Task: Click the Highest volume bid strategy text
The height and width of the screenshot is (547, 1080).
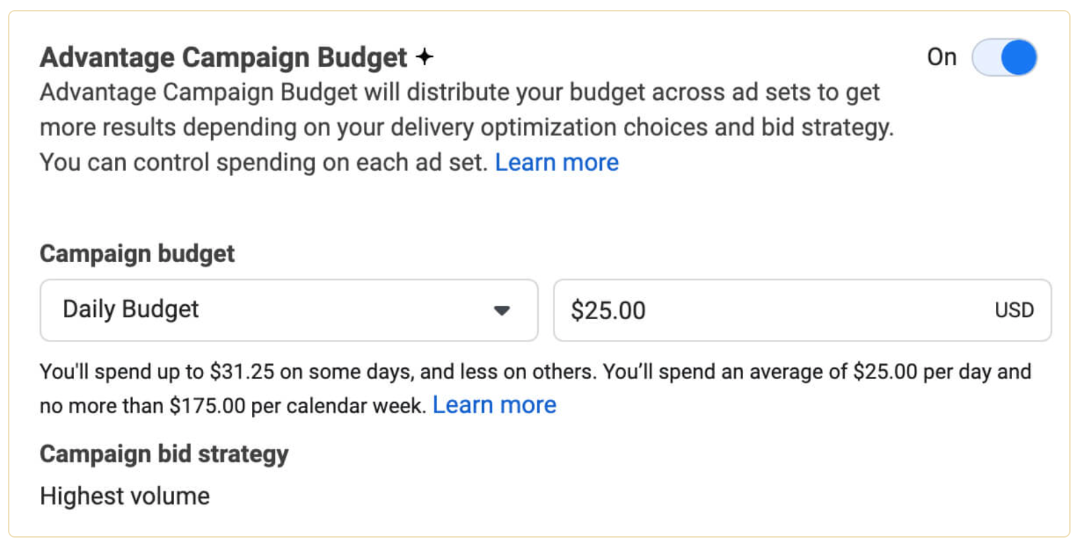Action: [125, 496]
